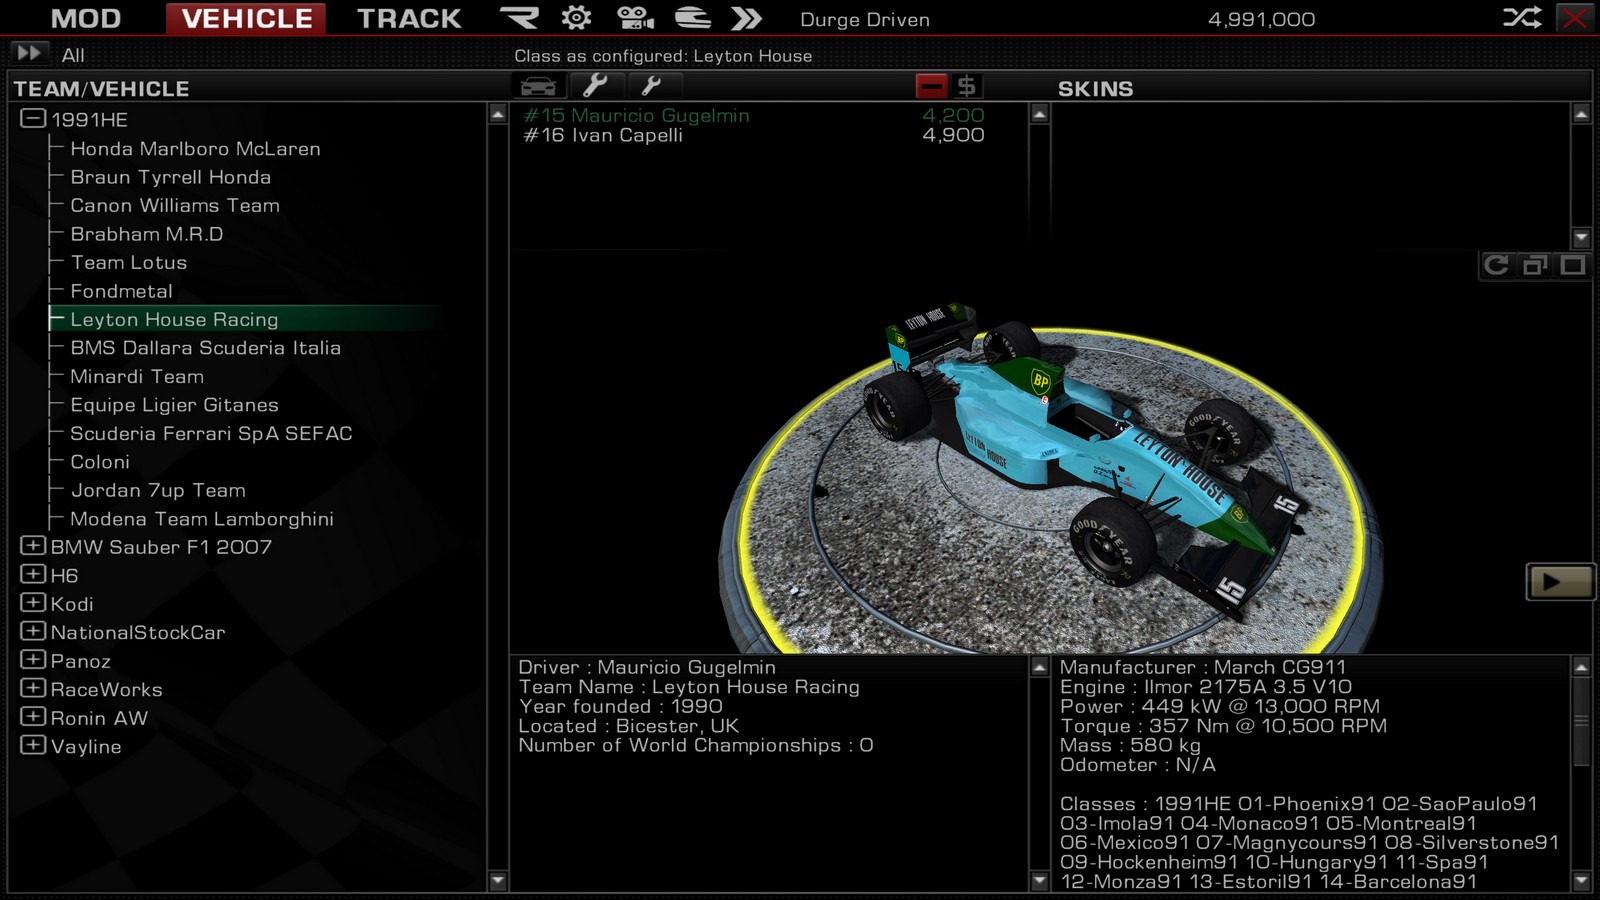Switch to the TRACK tab
1600x900 pixels.
[409, 19]
